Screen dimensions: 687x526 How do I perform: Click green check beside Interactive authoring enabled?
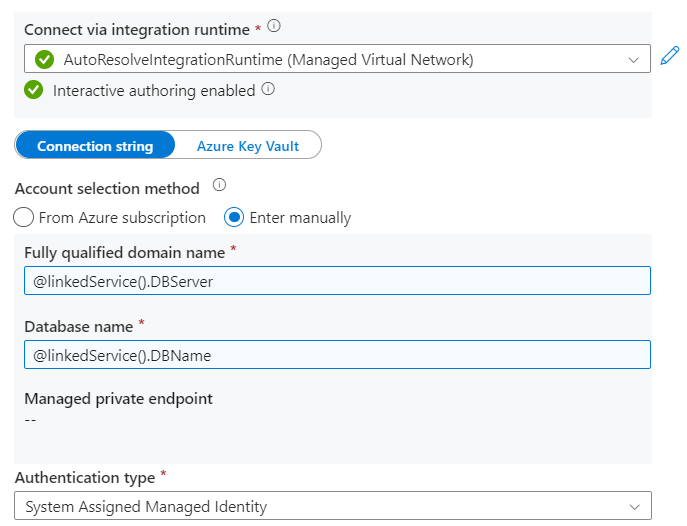tap(34, 90)
